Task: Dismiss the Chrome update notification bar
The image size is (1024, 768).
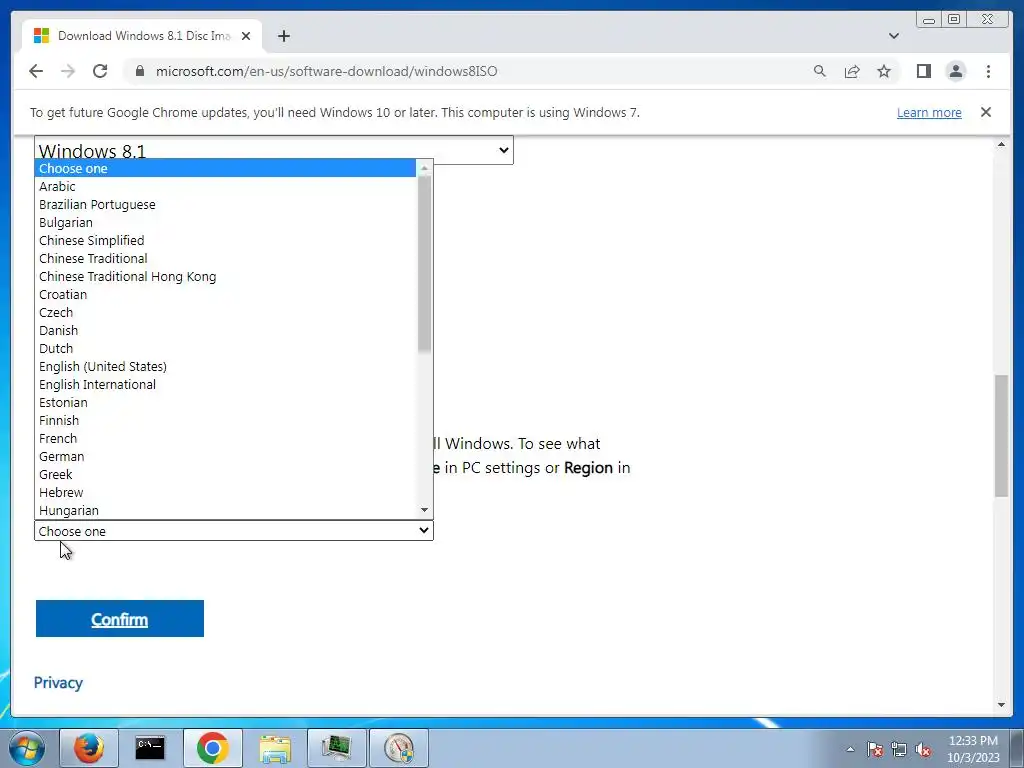Action: [985, 112]
